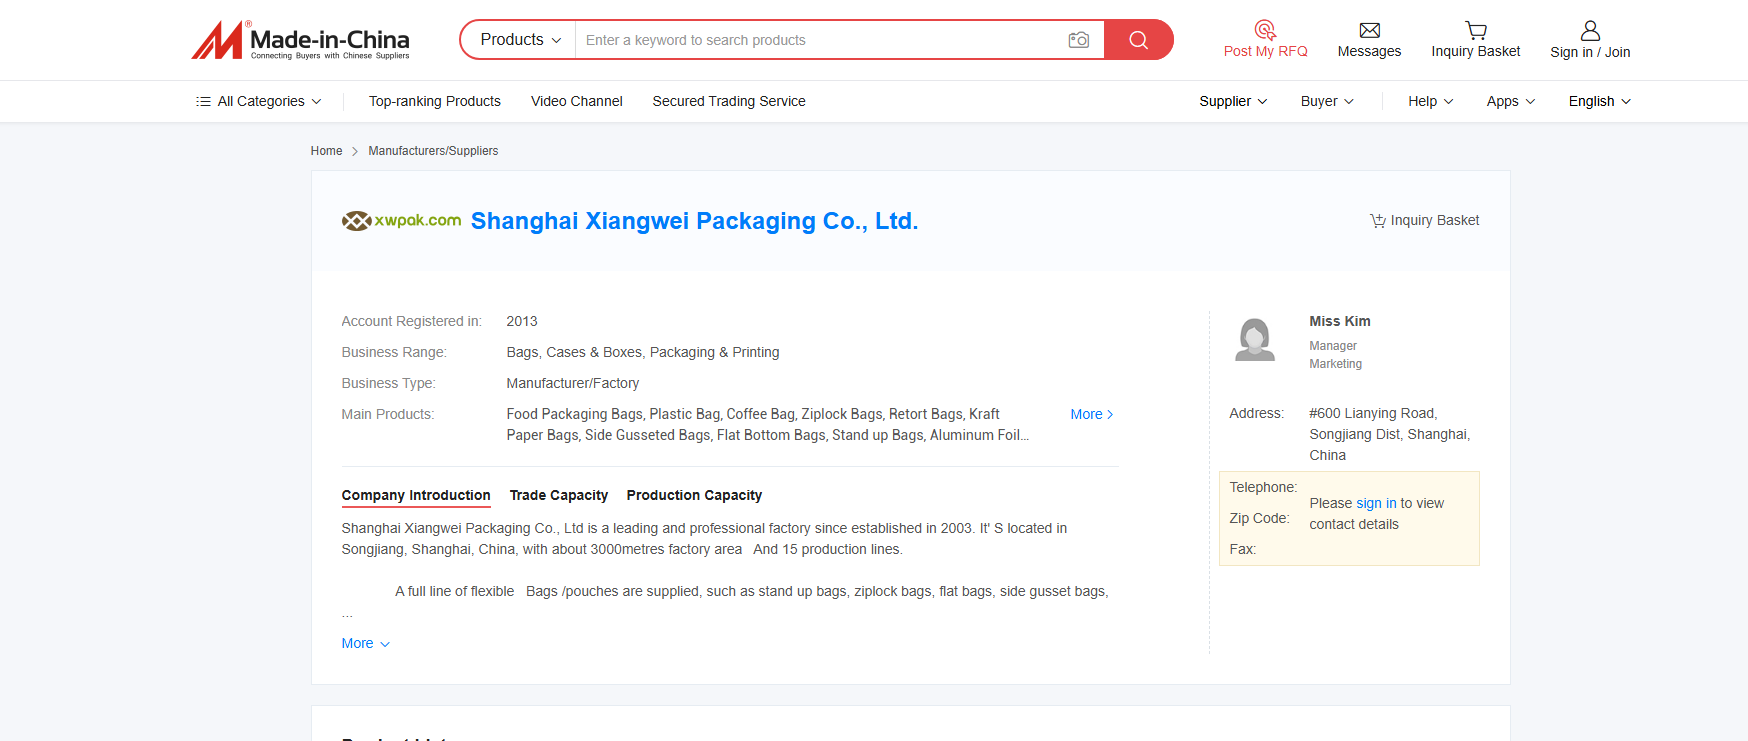Open the English language dropdown
Screen dimensions: 1748x741
click(x=1598, y=102)
